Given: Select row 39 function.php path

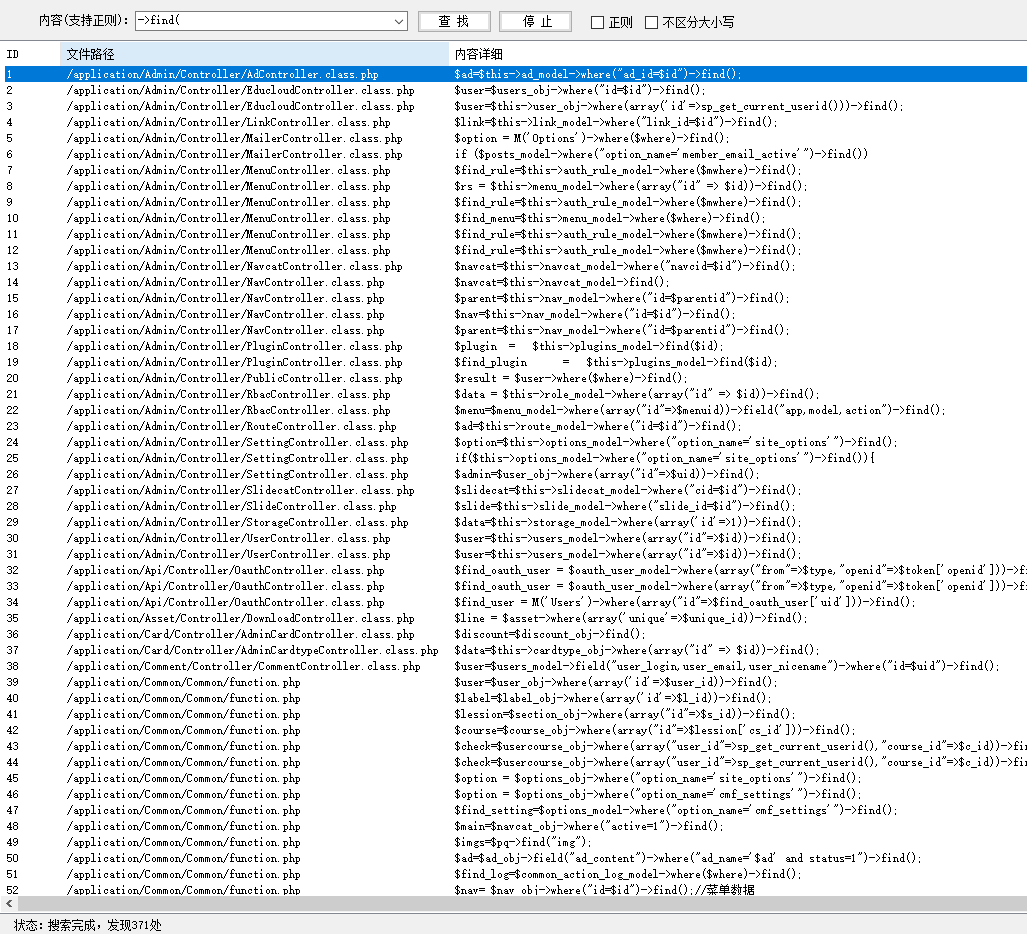Looking at the screenshot, I should click(183, 682).
